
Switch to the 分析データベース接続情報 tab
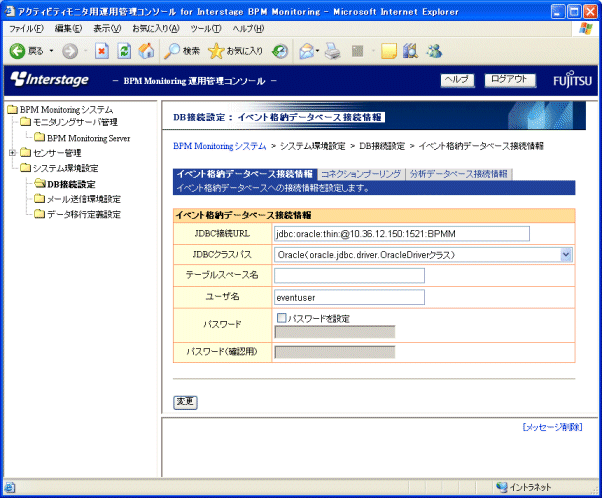click(459, 174)
